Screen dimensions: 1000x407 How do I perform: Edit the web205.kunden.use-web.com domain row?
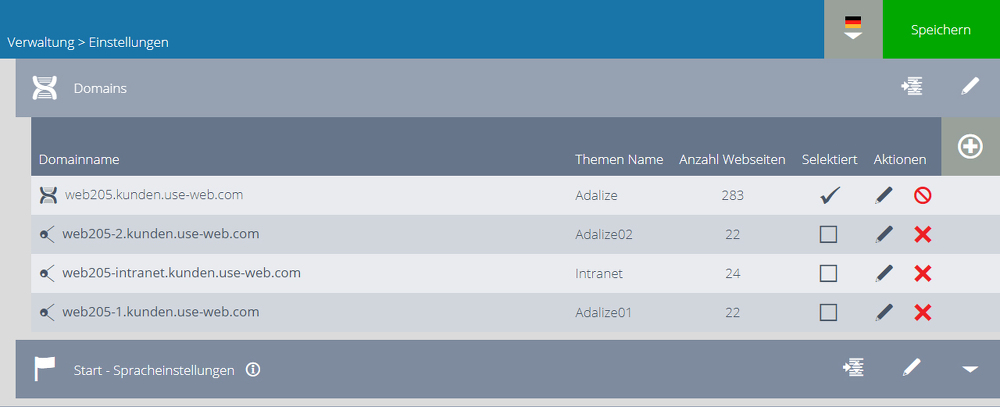(884, 195)
